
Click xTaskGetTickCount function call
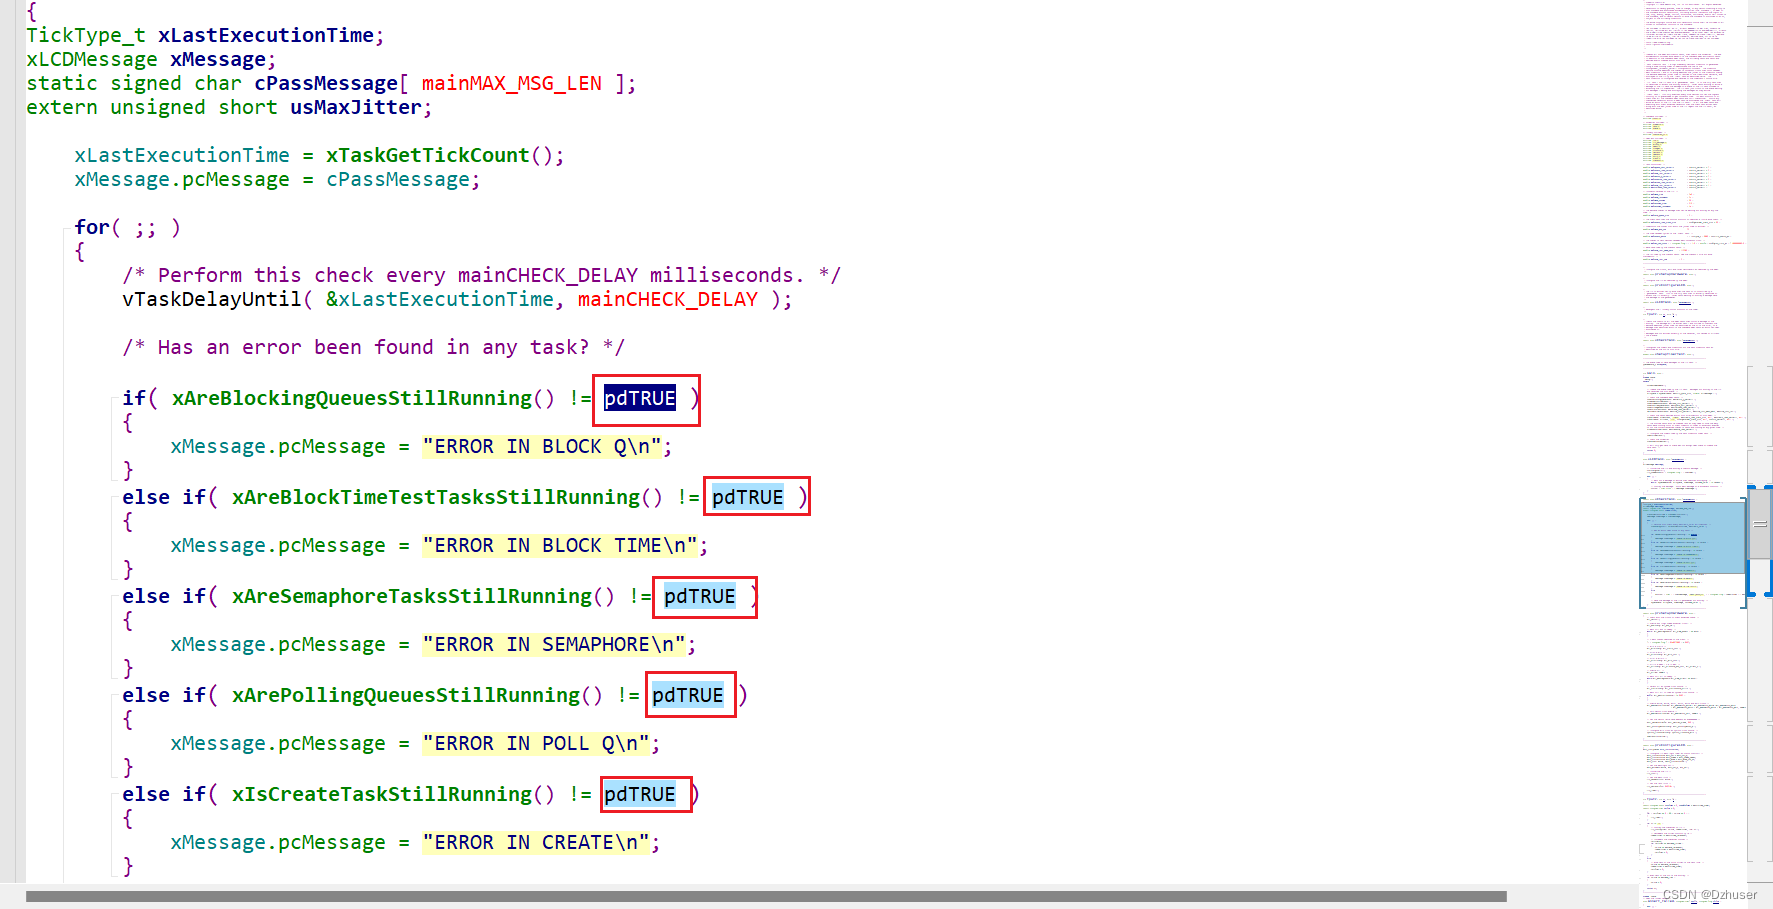(428, 155)
